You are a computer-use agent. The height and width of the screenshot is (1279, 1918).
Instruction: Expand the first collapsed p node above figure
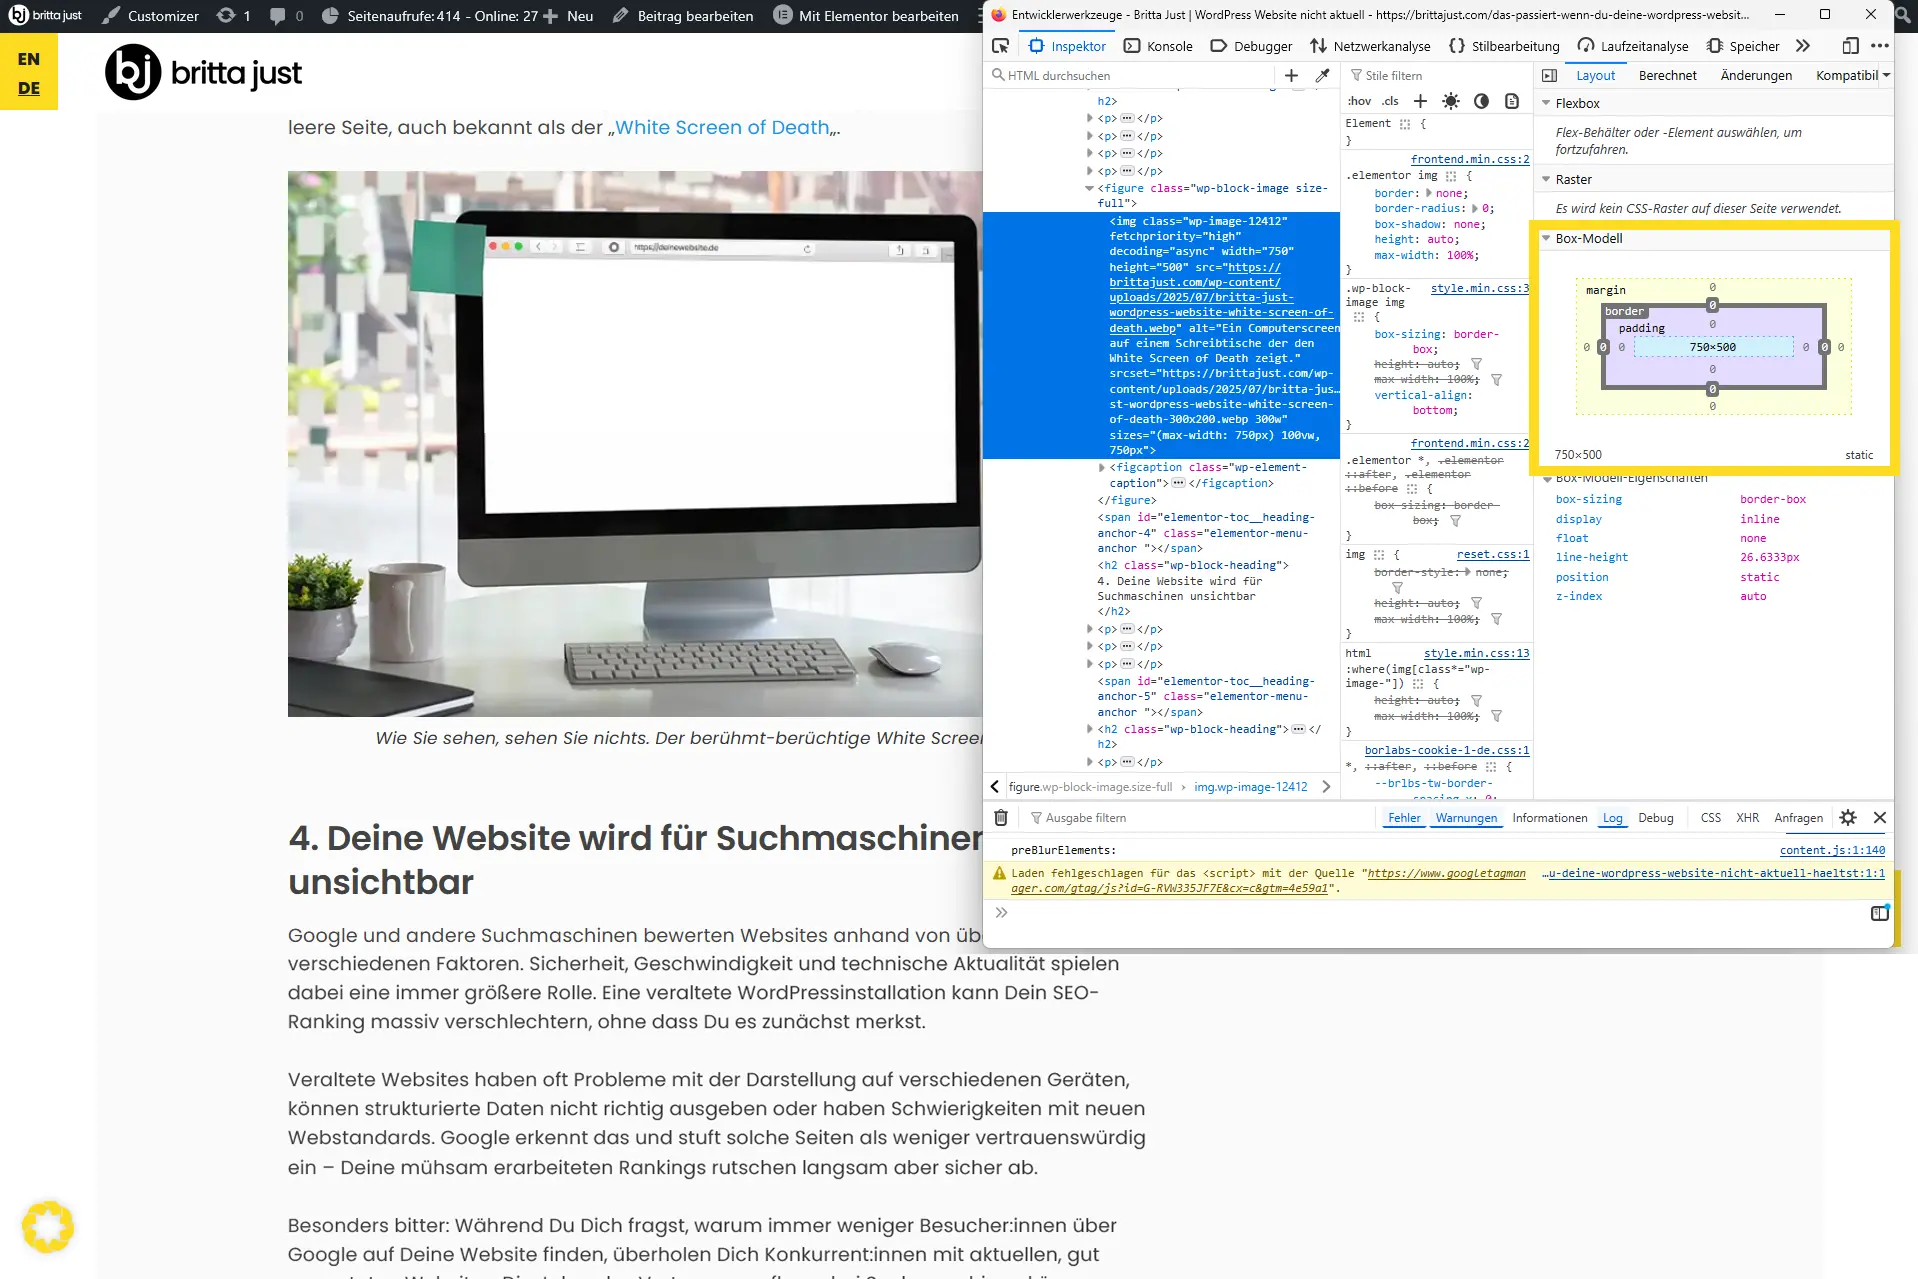coord(1090,118)
